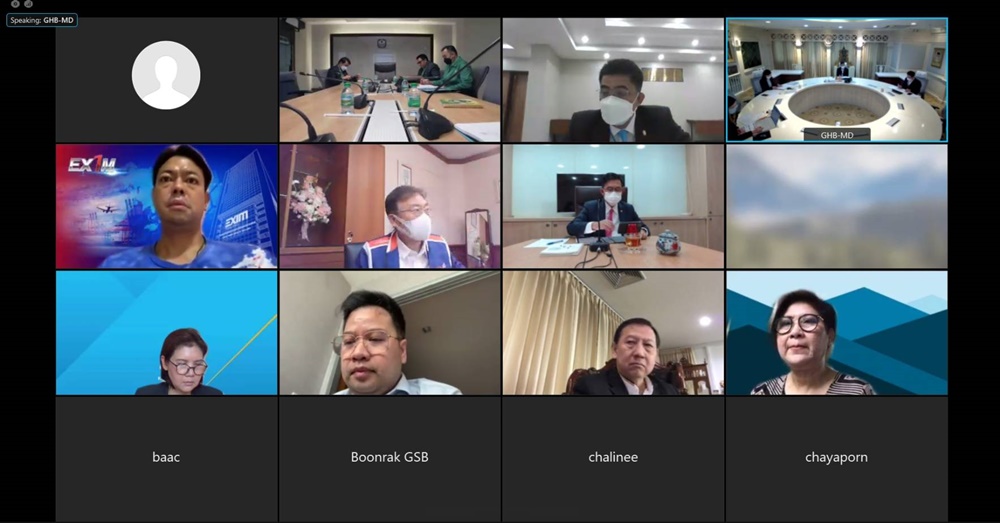Viewport: 1000px width, 523px height.
Task: Click the man with glasses close-up video
Action: (390, 333)
